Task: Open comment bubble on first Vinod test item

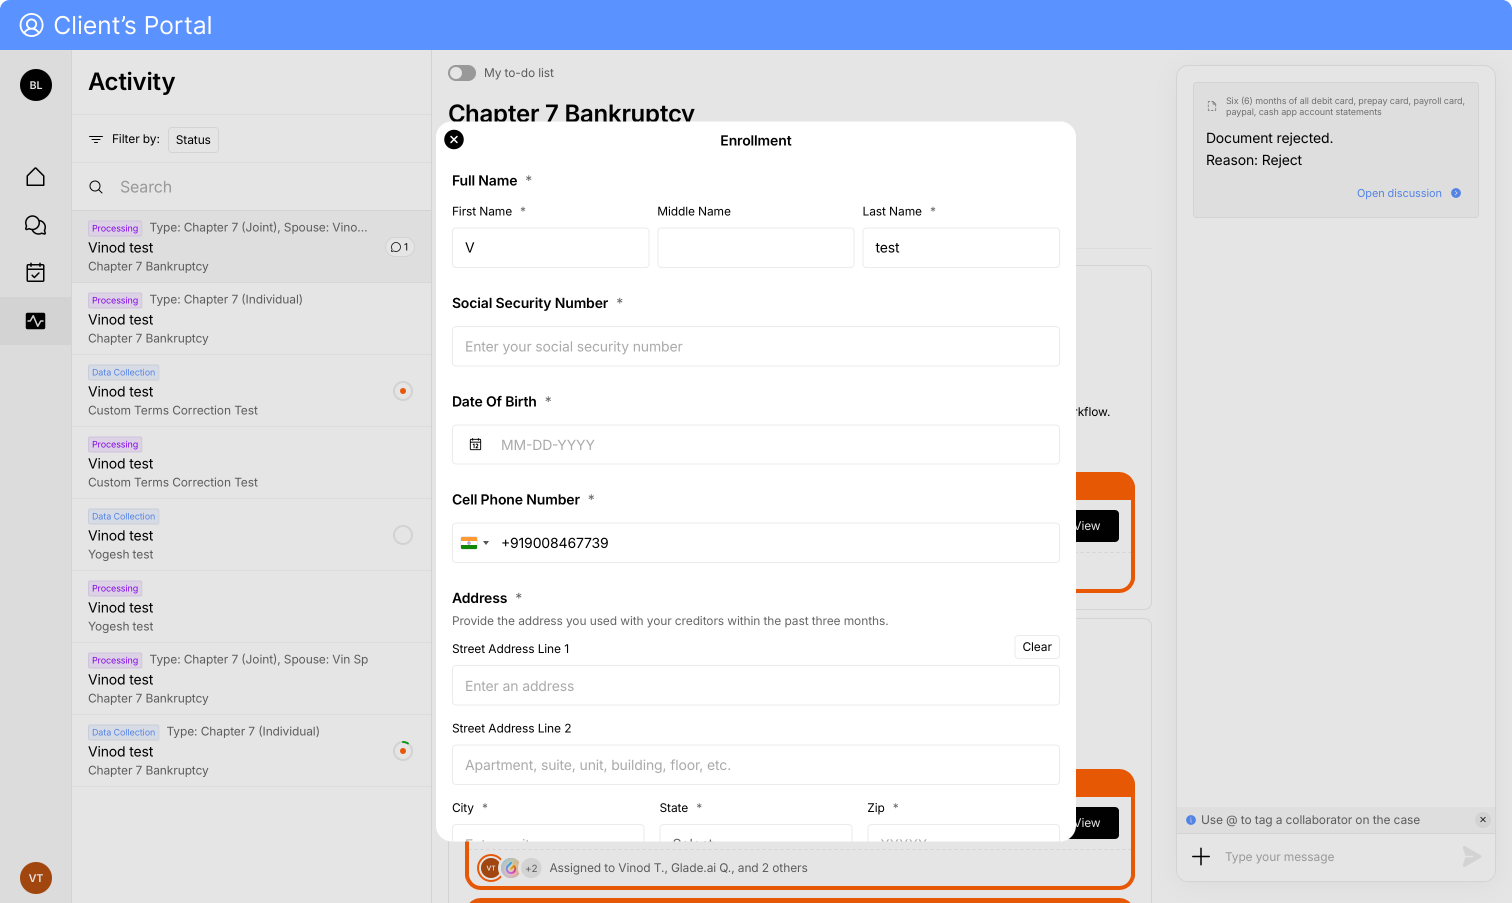Action: (399, 247)
